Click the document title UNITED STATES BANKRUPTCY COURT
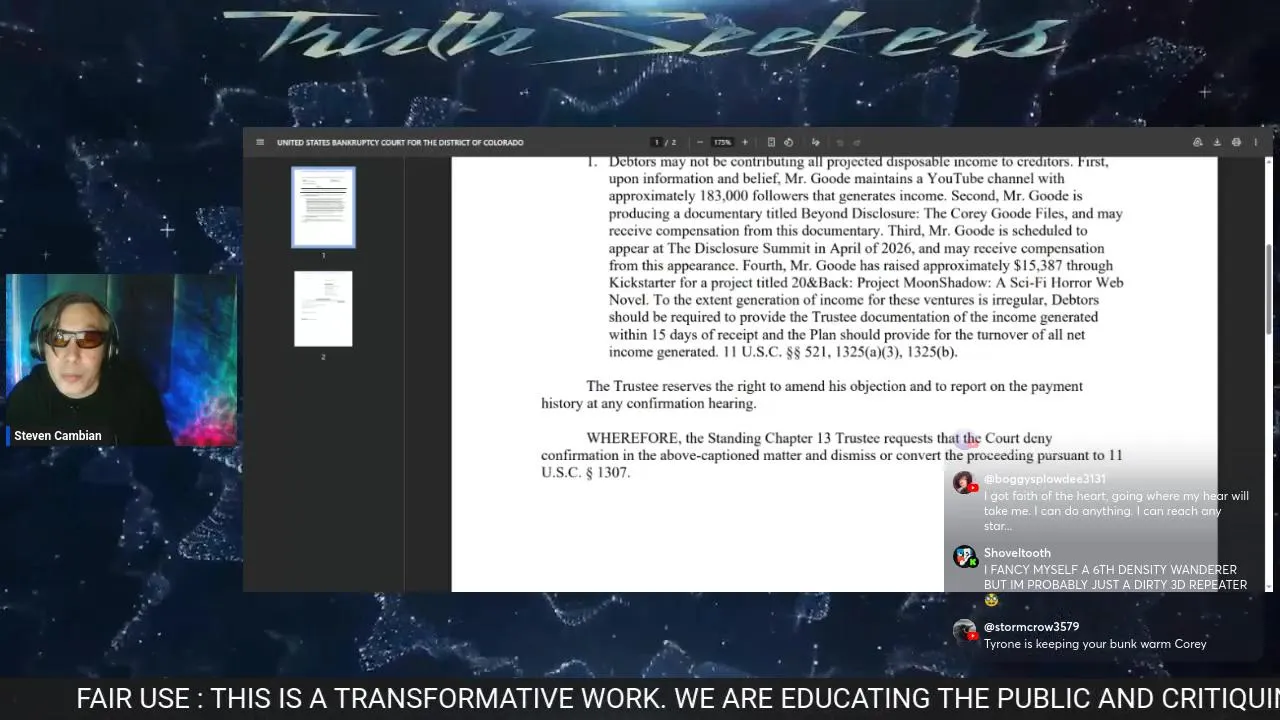The image size is (1280, 720). [x=400, y=142]
